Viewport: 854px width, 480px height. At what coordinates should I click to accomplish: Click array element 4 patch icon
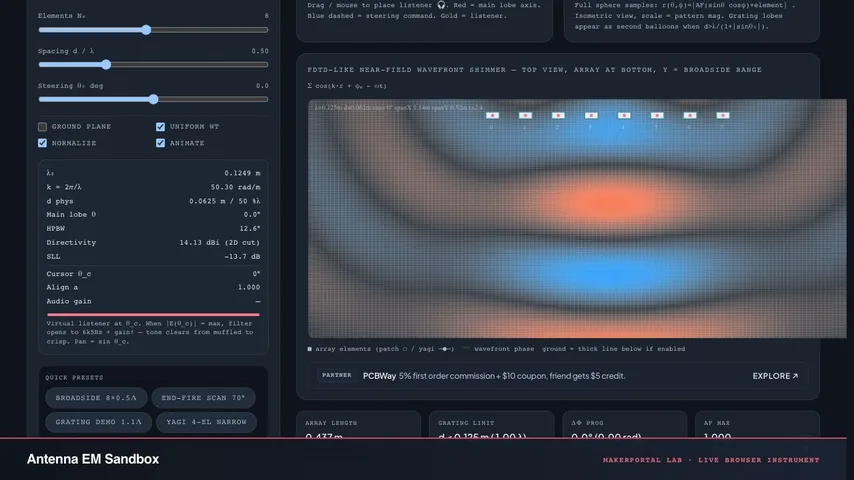pyautogui.click(x=624, y=116)
